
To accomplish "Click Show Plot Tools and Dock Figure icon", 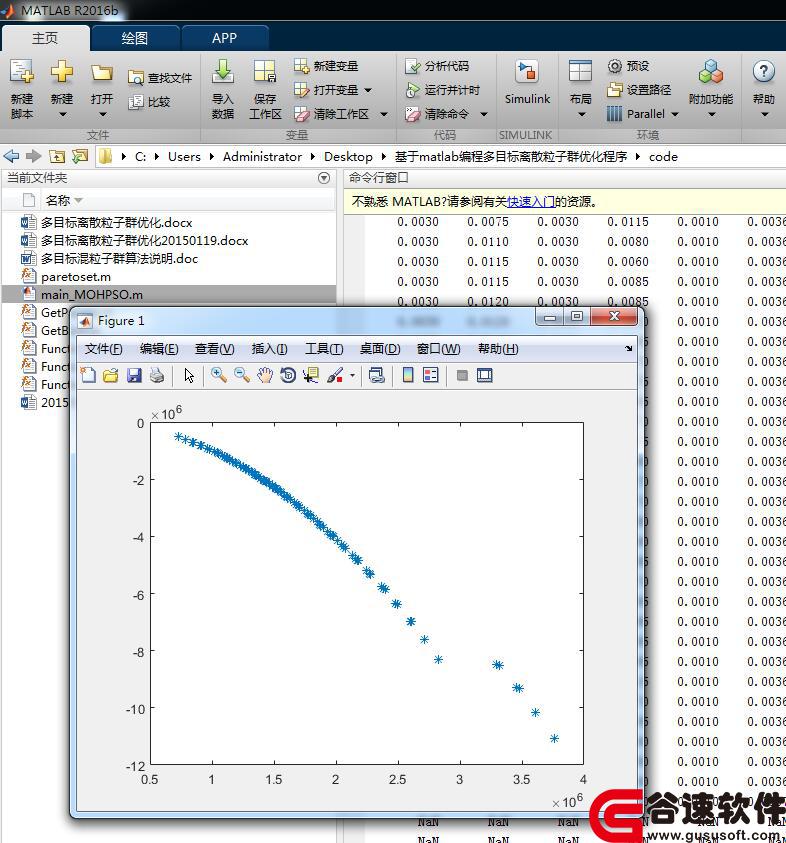I will pos(484,375).
